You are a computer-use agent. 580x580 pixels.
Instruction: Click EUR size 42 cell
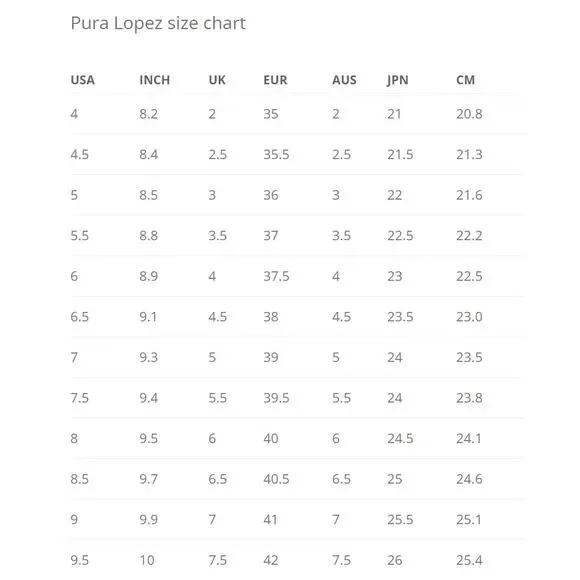[271, 560]
